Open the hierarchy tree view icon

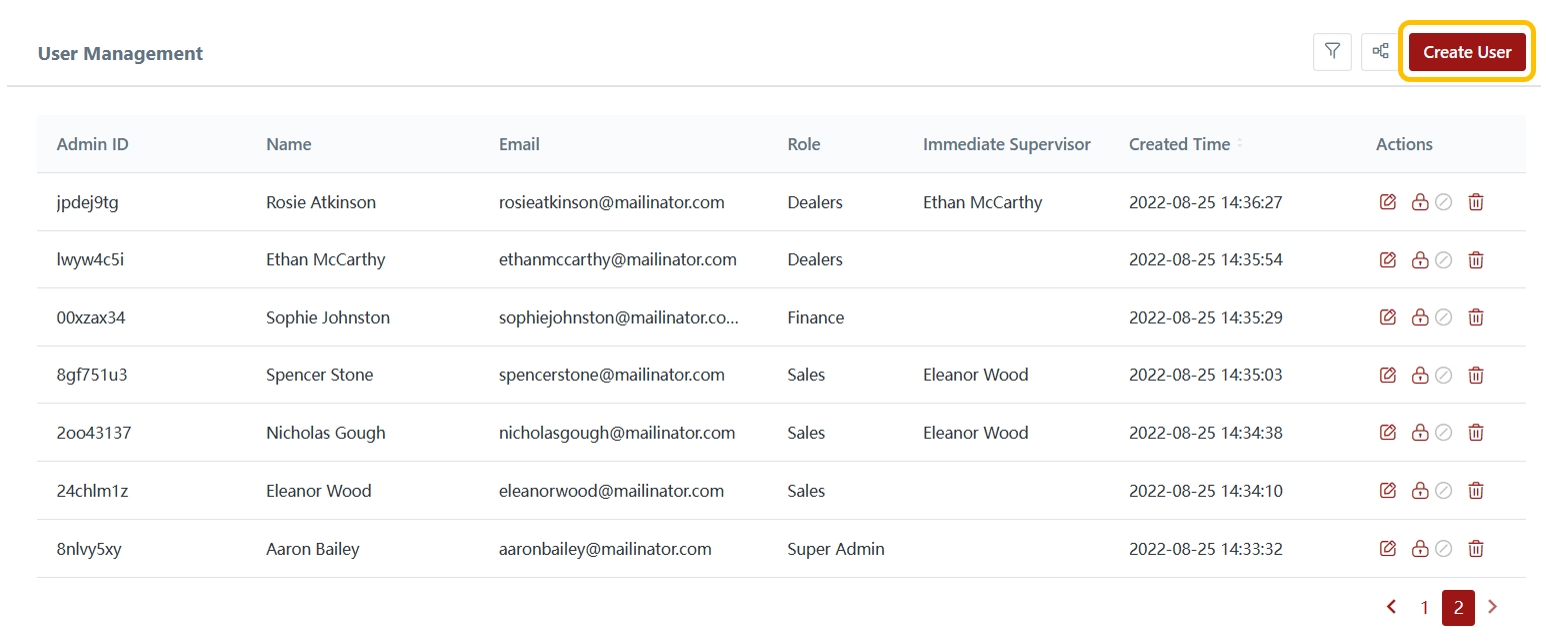pyautogui.click(x=1380, y=52)
